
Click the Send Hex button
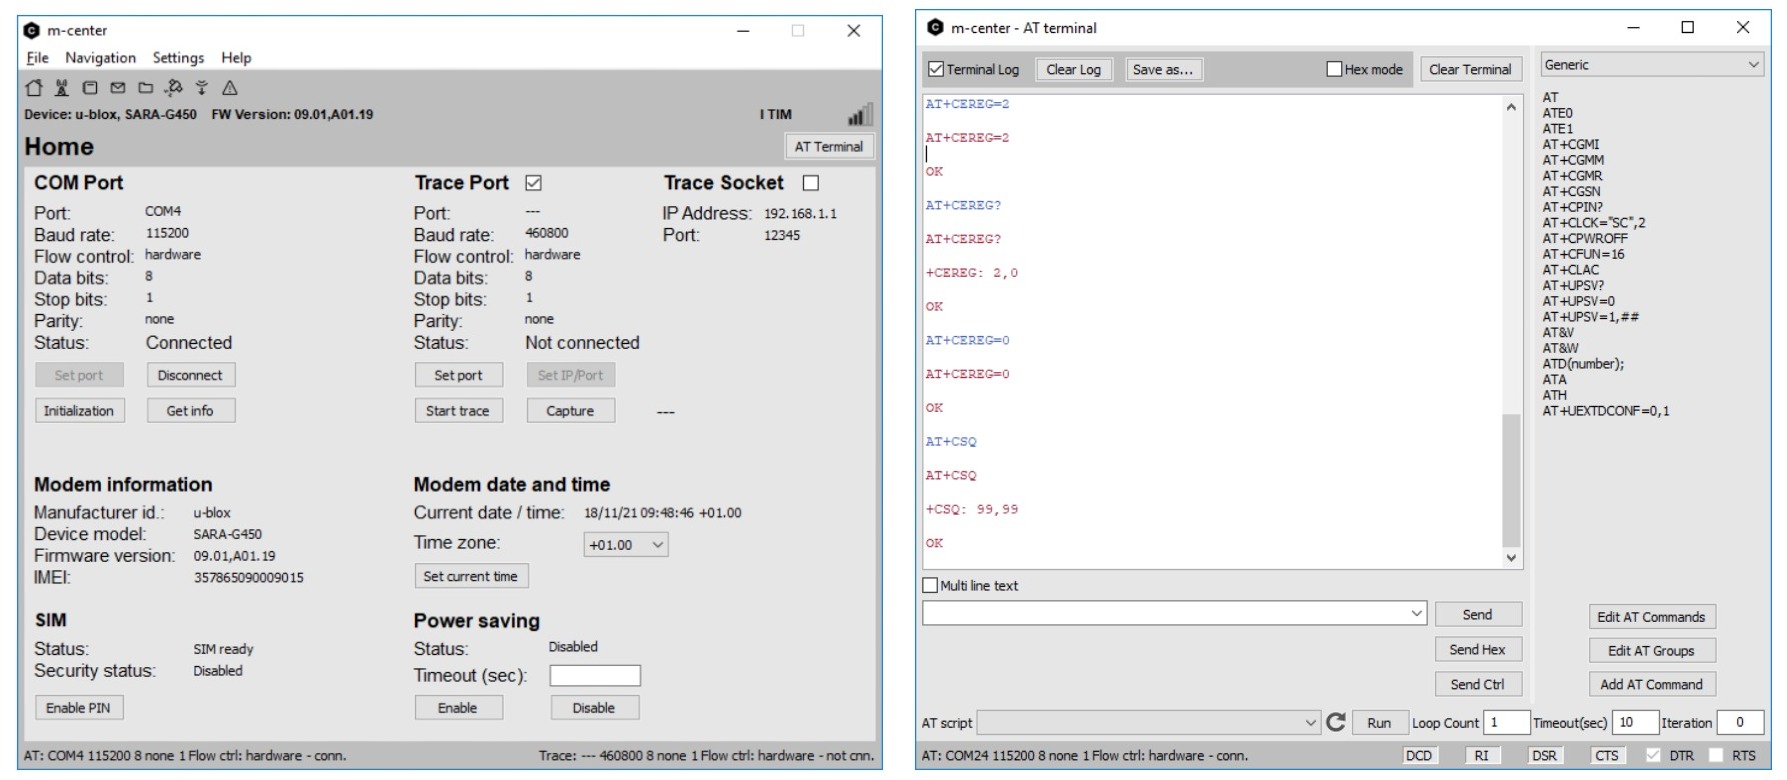pos(1478,649)
